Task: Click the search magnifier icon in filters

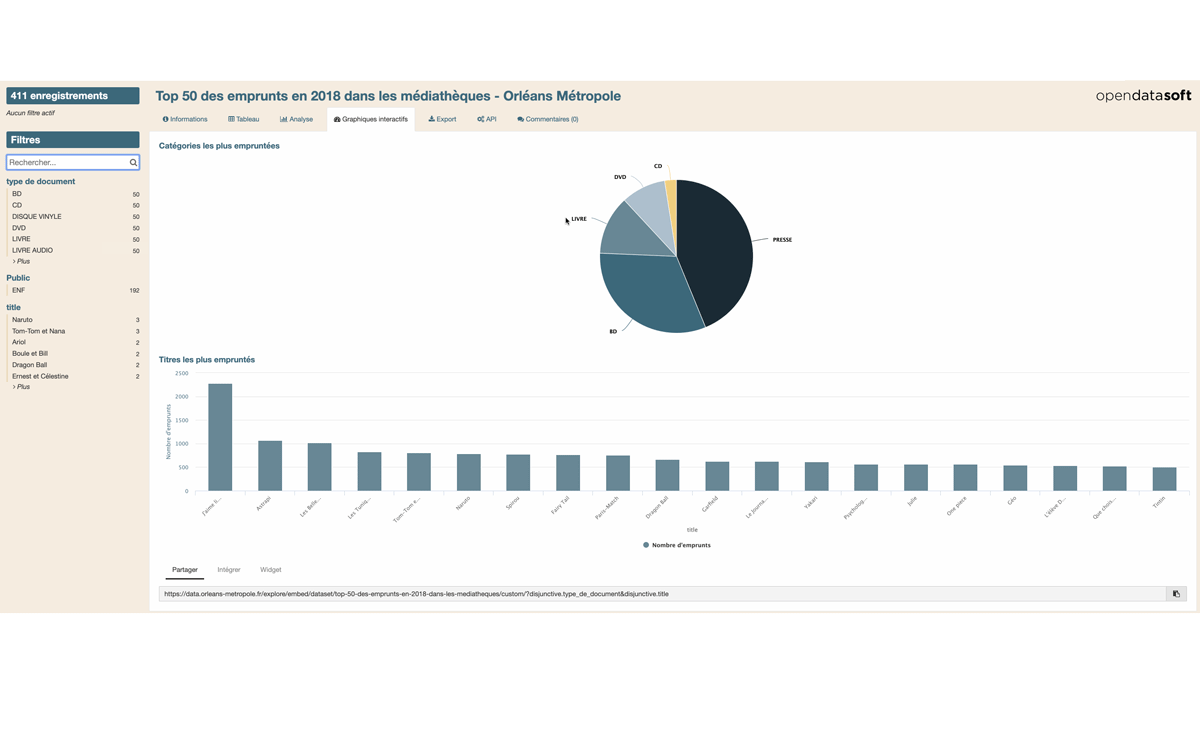Action: (x=133, y=162)
